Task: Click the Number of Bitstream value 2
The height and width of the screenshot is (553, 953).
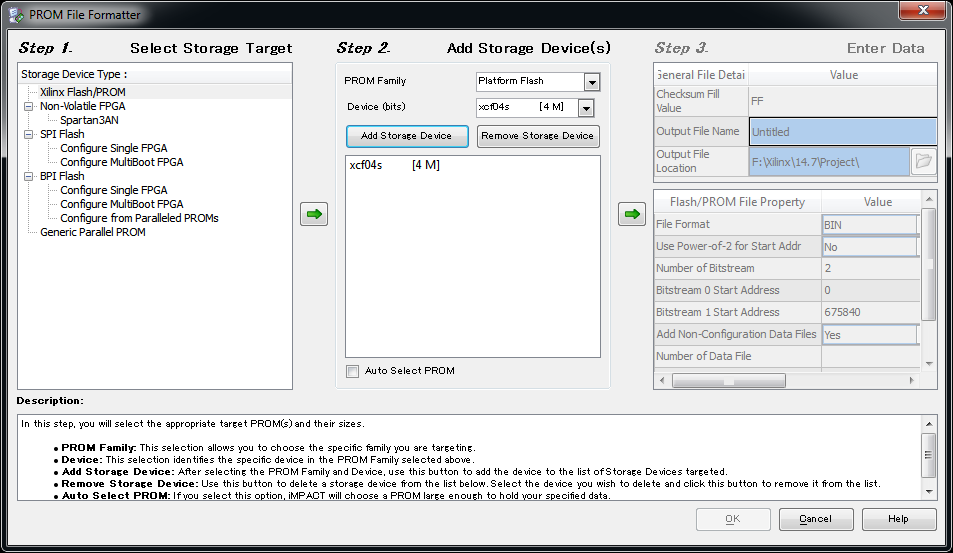Action: (870, 268)
